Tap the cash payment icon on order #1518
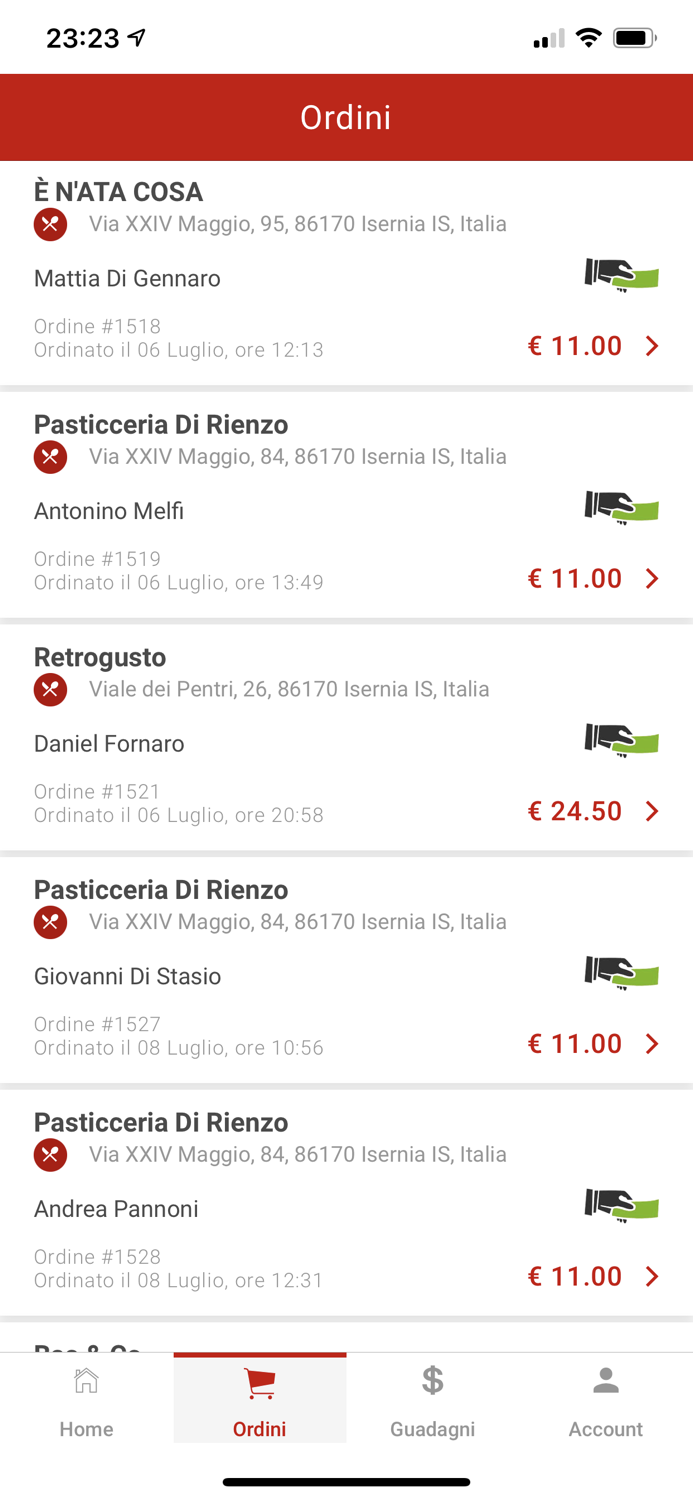Image resolution: width=693 pixels, height=1500 pixels. pos(622,273)
